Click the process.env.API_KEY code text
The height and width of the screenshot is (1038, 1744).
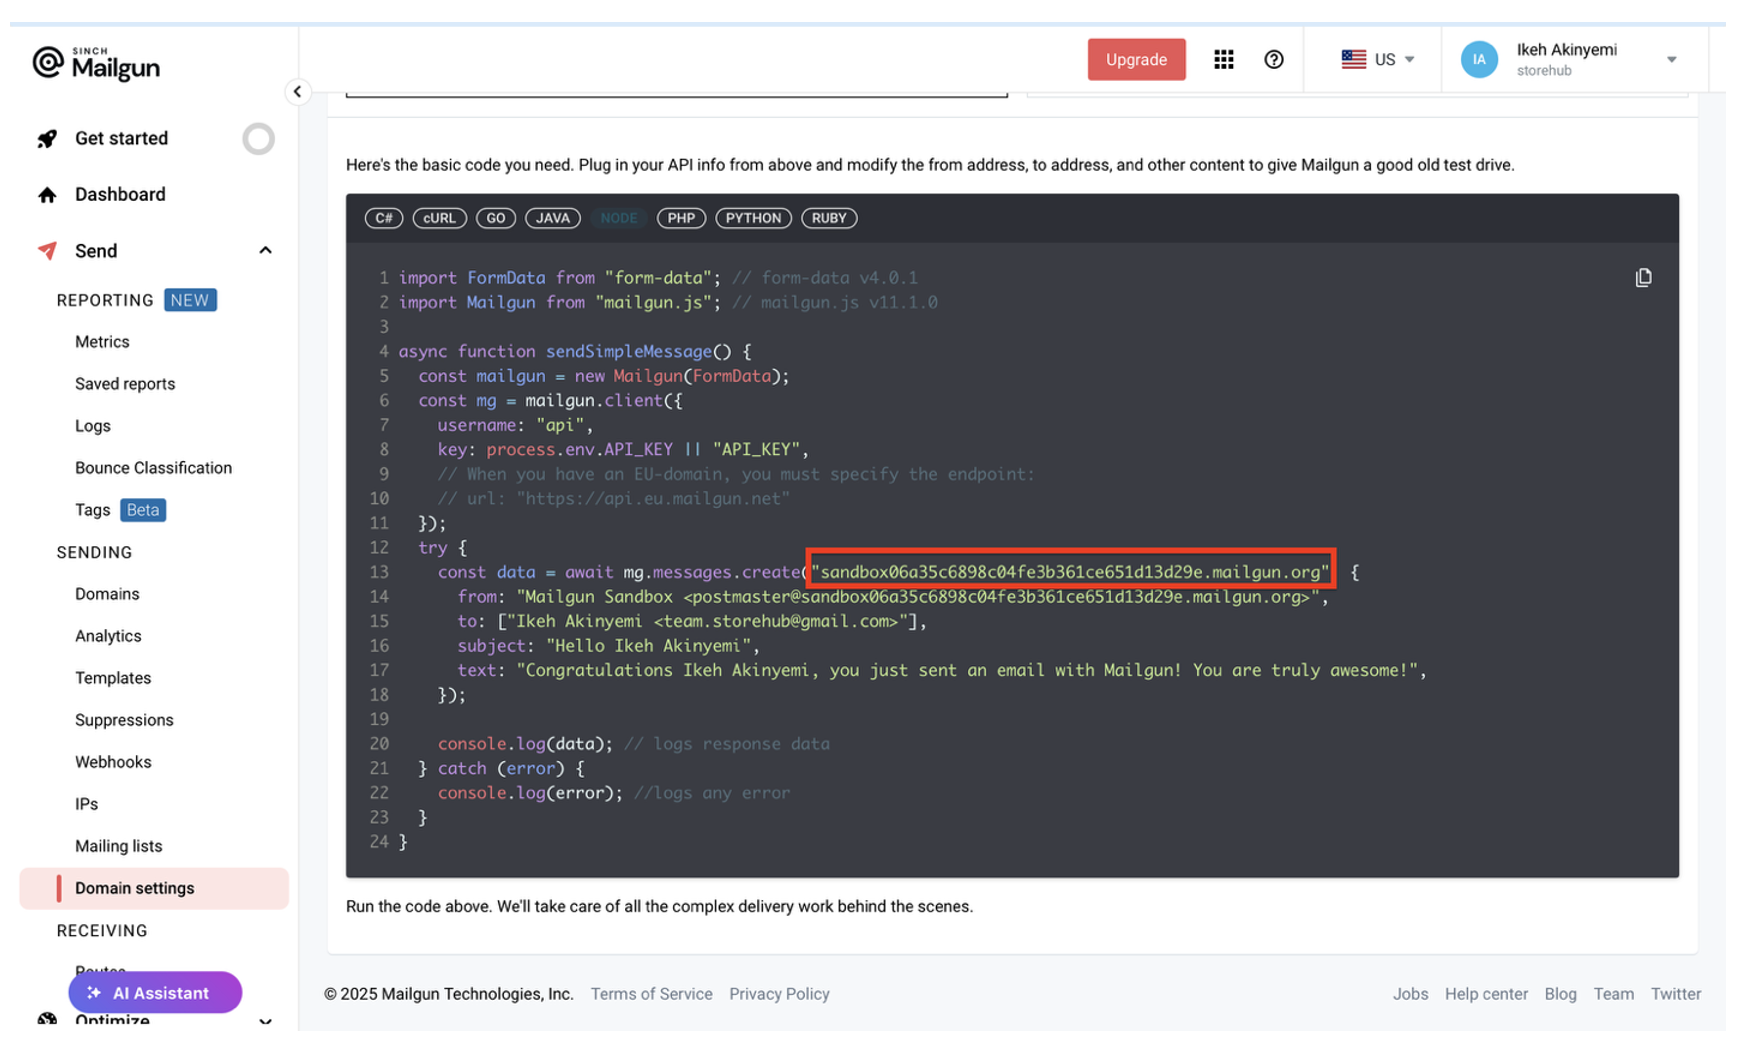[x=579, y=450]
